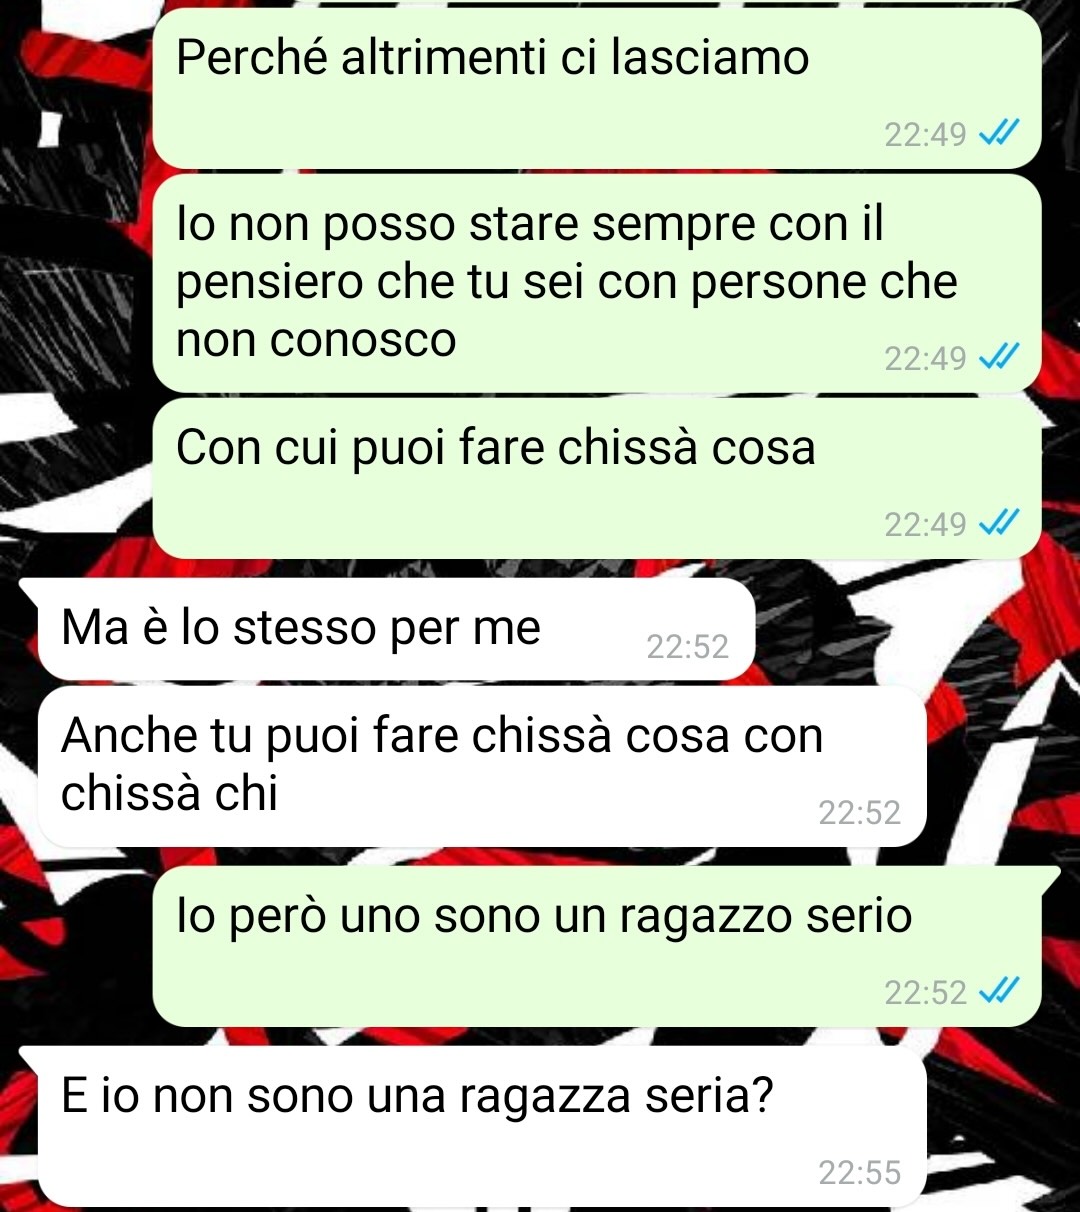Click the 22:52 timestamp under 'ragazzo serio'

point(925,993)
